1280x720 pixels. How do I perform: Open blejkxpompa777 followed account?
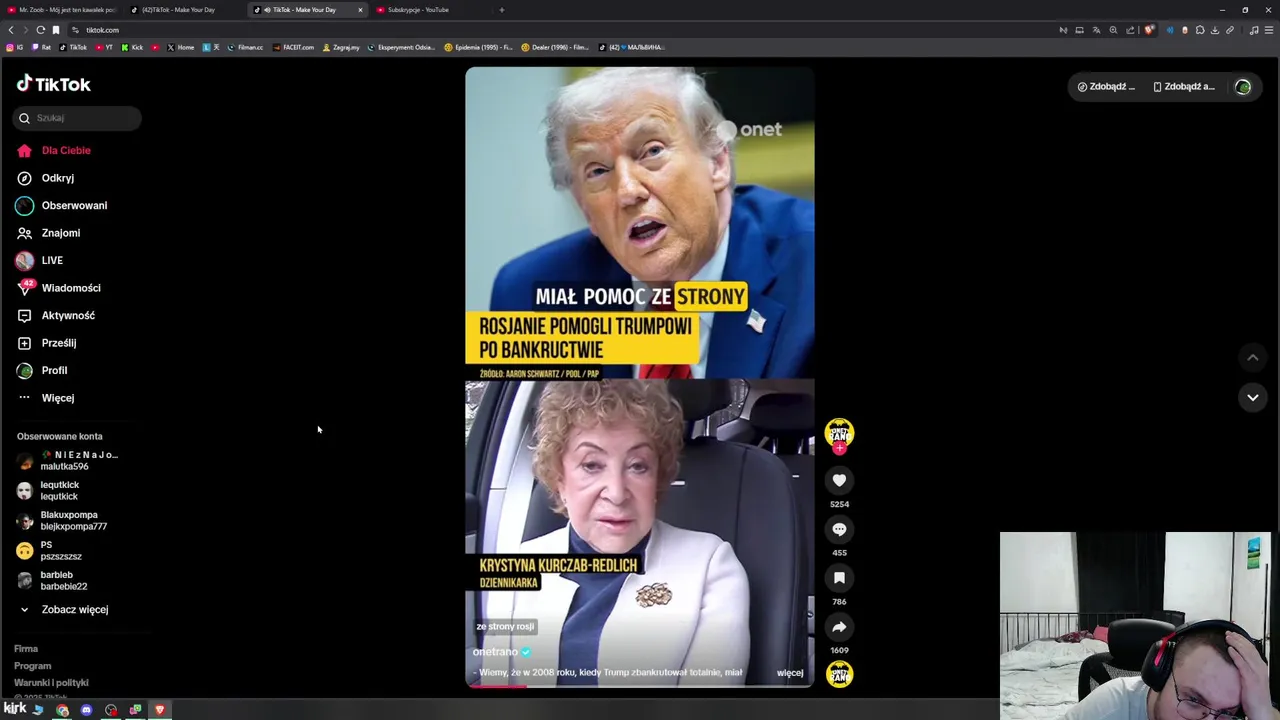pos(62,521)
